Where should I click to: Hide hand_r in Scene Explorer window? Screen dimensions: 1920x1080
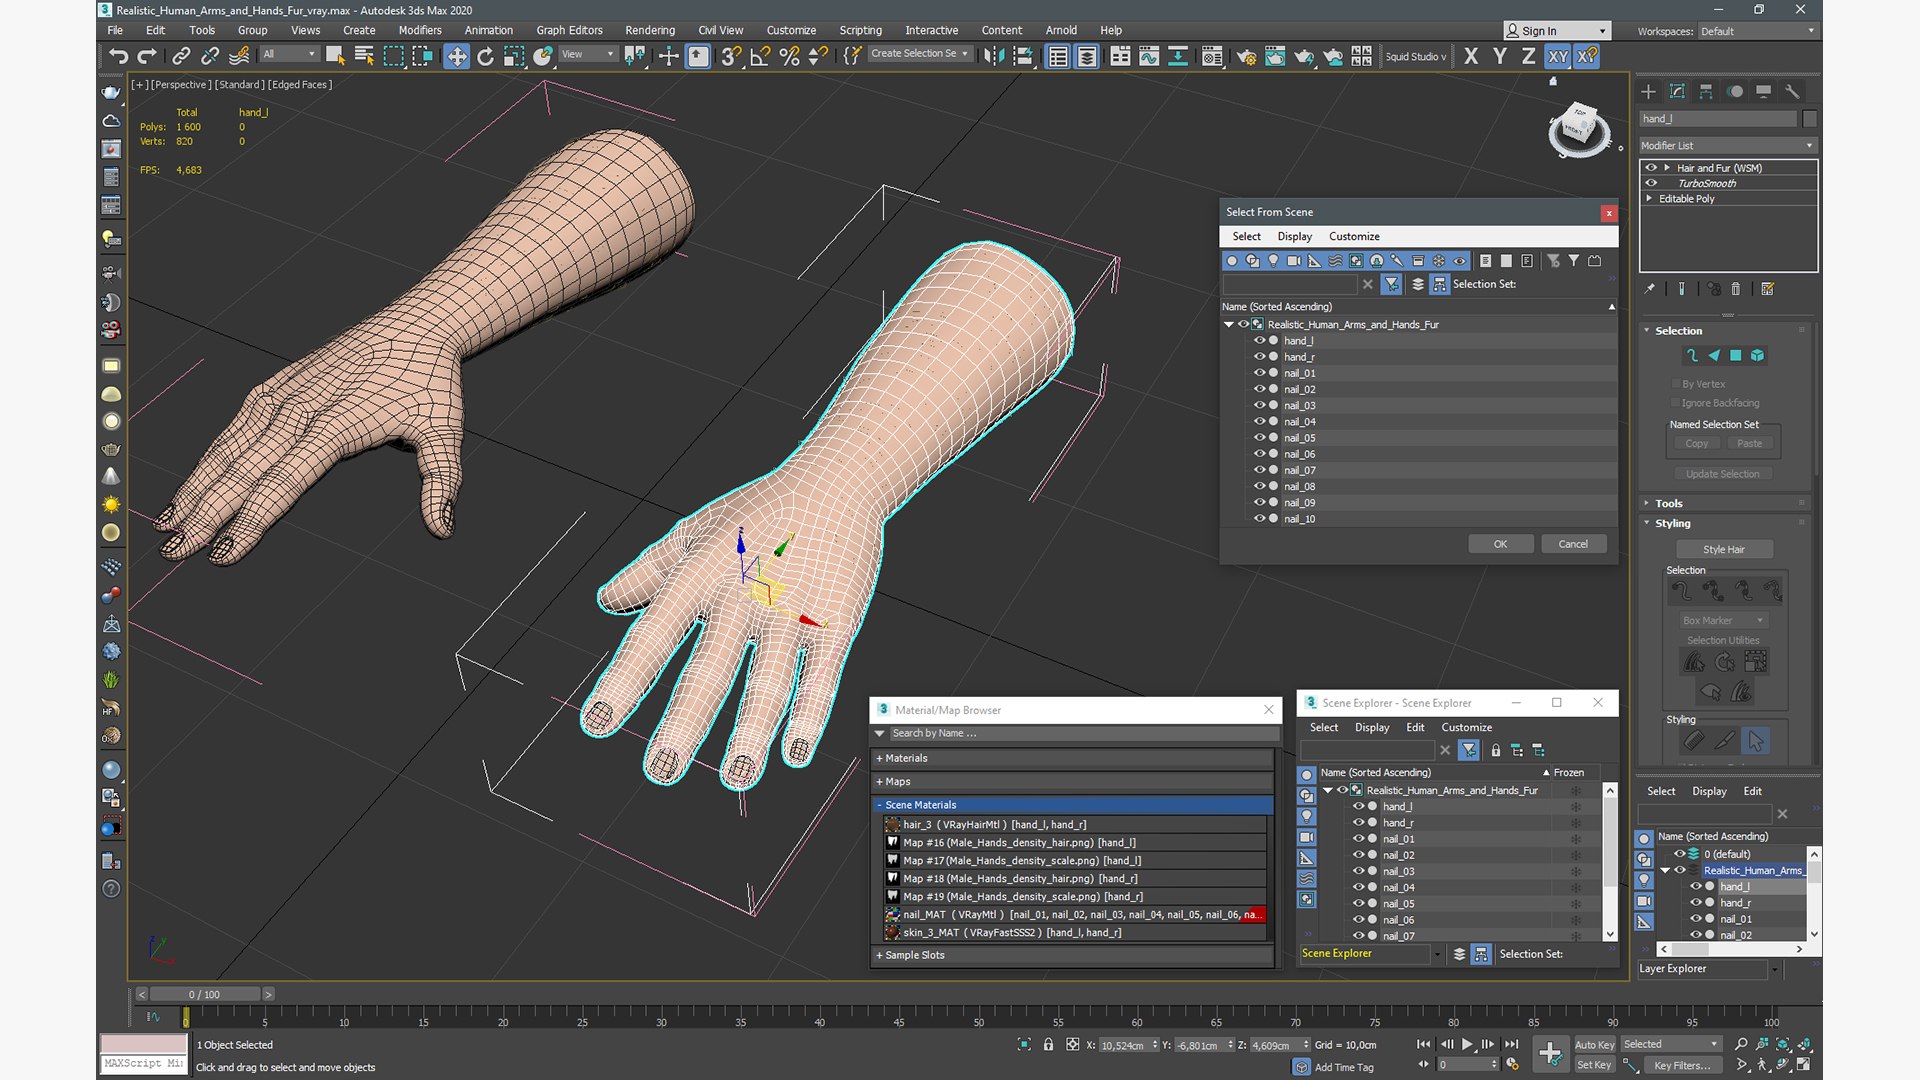(1359, 823)
